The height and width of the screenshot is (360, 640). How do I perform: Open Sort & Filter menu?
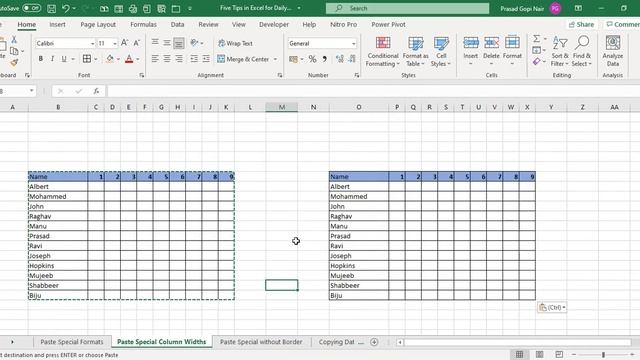560,51
